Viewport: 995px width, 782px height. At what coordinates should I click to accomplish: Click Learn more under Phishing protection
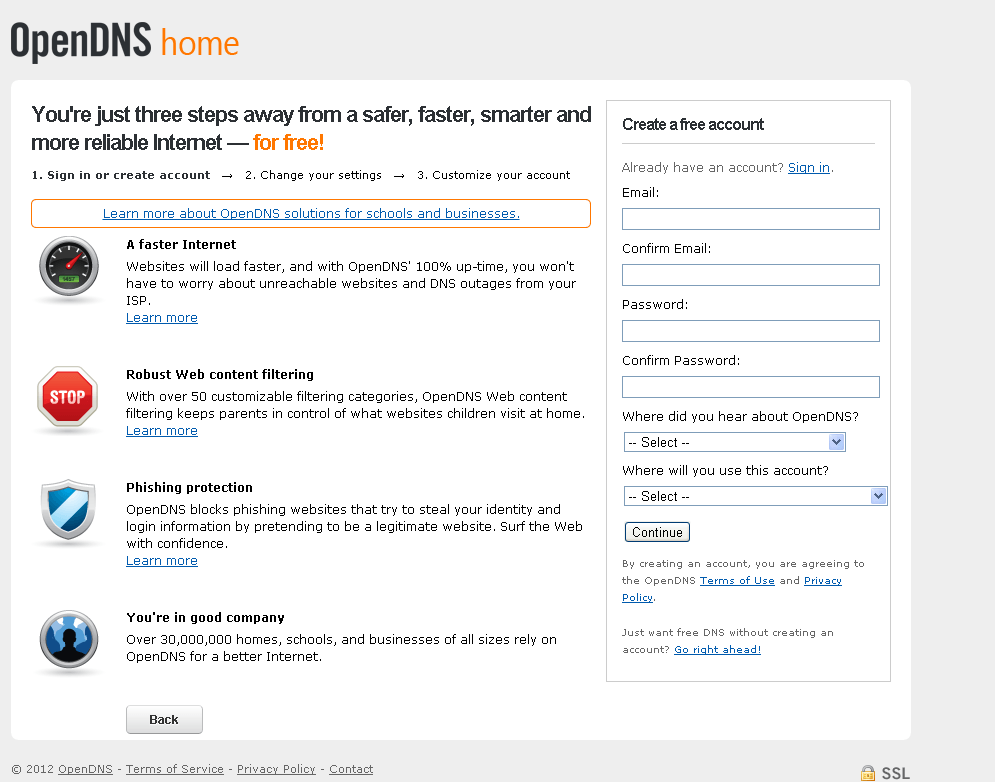(x=162, y=561)
